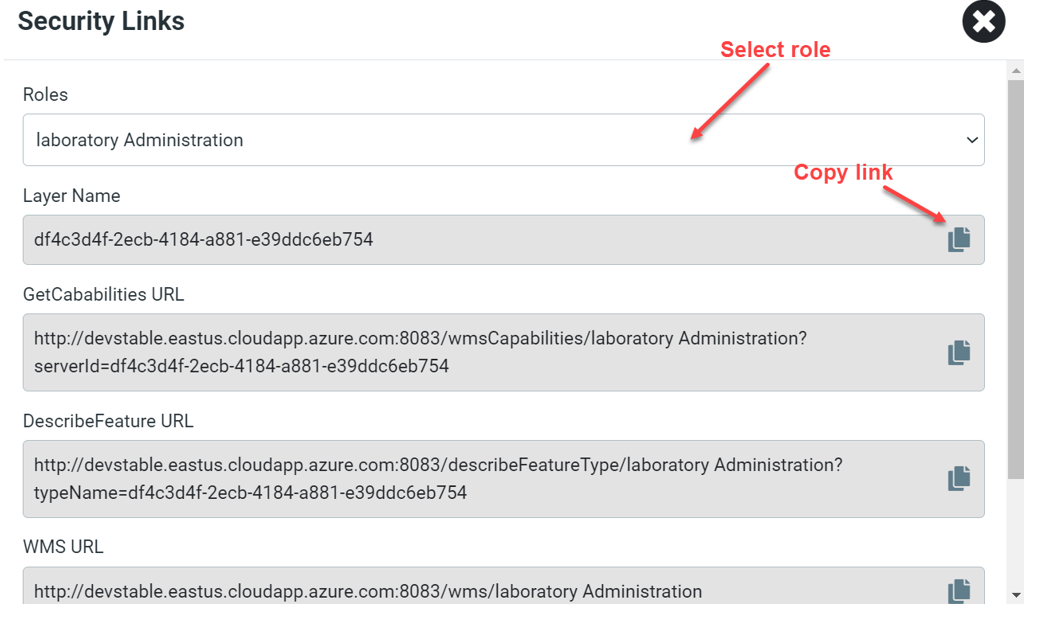1039x619 pixels.
Task: Open the Roles dropdown
Action: tap(504, 140)
